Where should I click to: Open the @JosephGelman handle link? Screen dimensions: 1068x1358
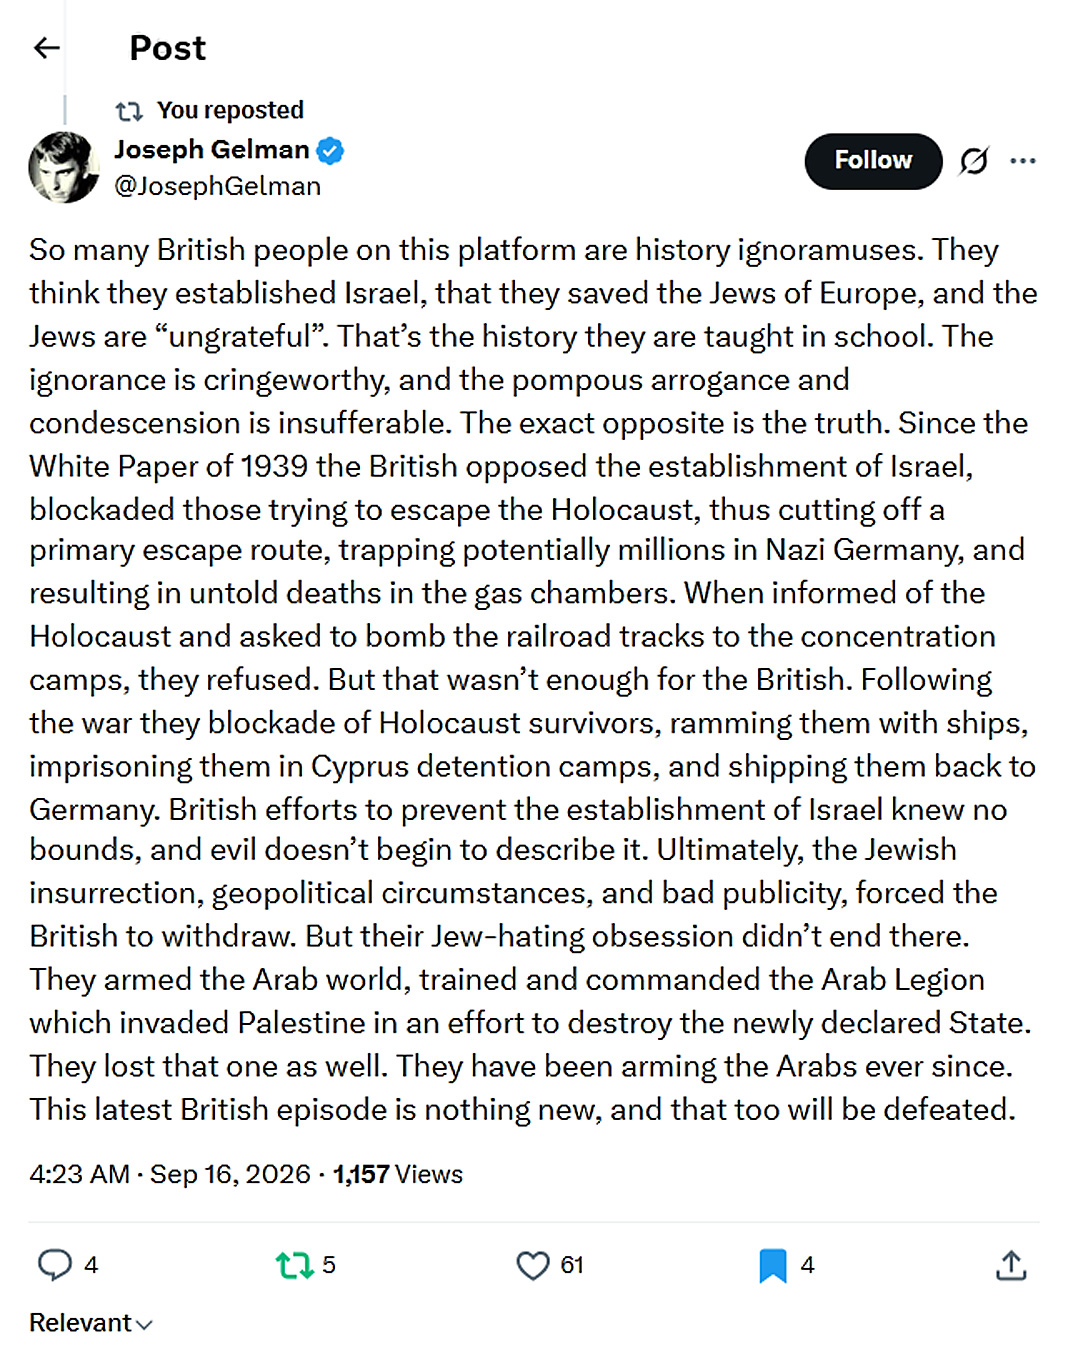click(218, 186)
